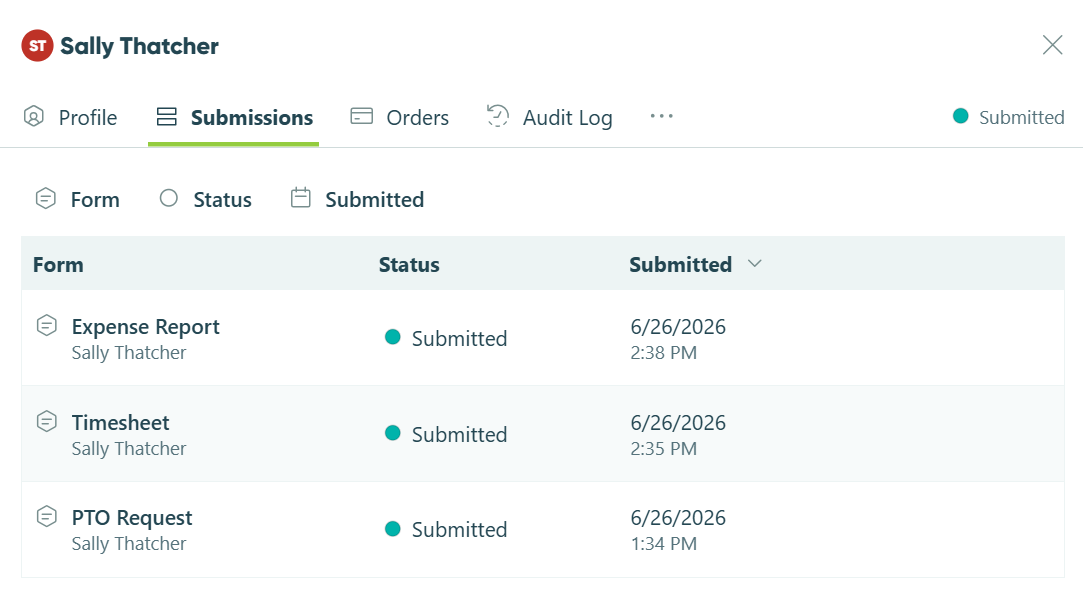
Task: Click the Profile tab person icon
Action: [x=34, y=116]
